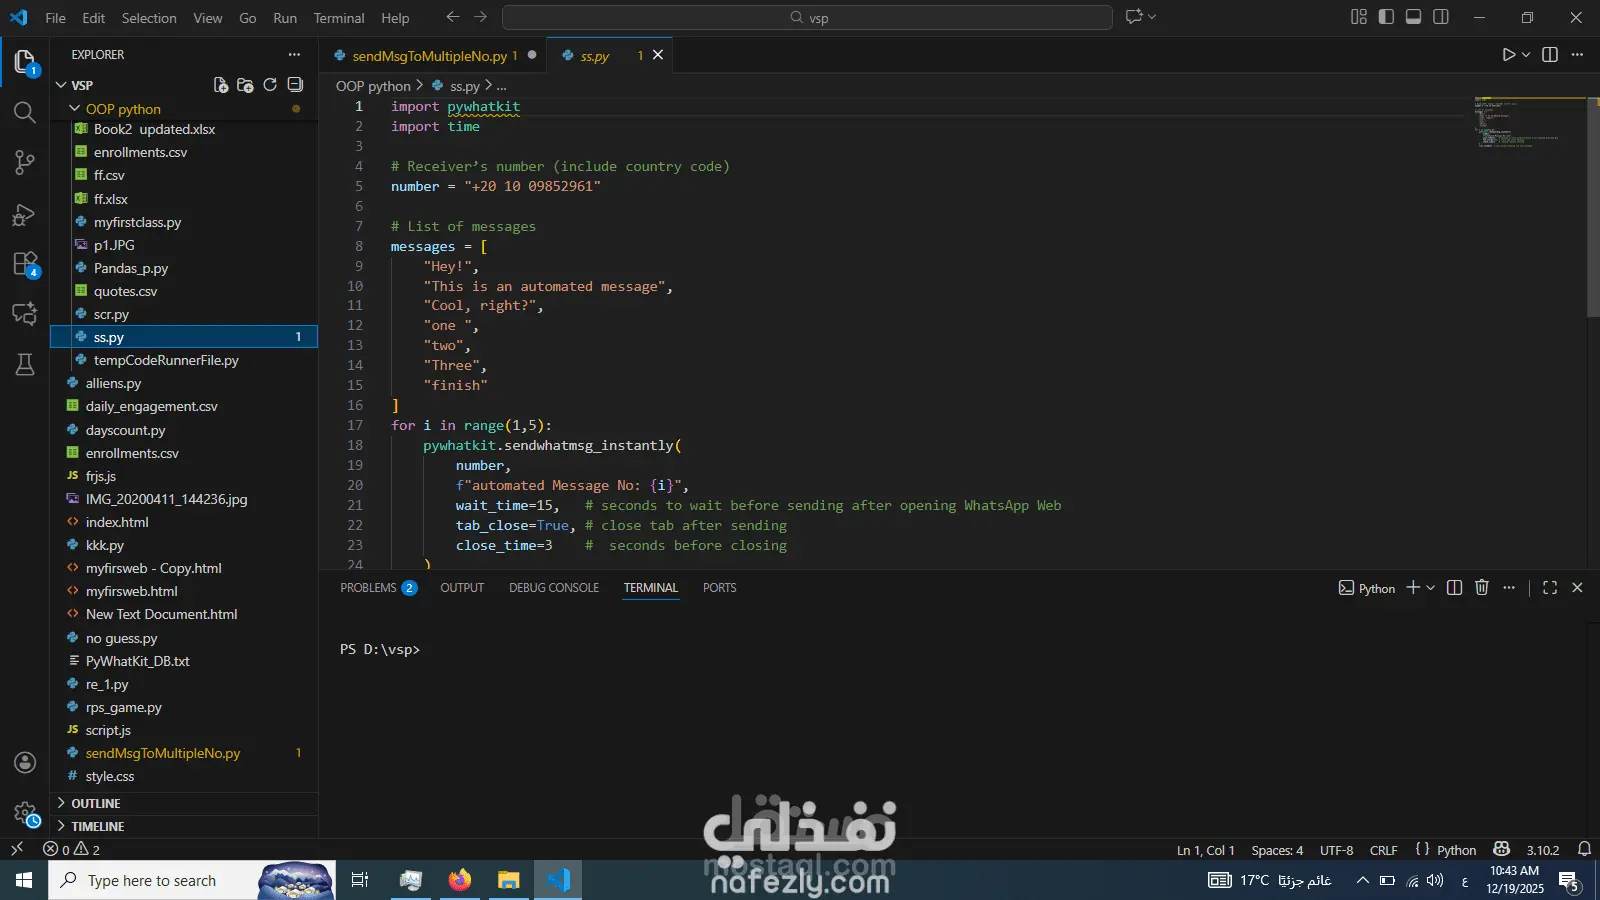The height and width of the screenshot is (900, 1600).
Task: Toggle the primary side bar layout button
Action: tap(1386, 17)
